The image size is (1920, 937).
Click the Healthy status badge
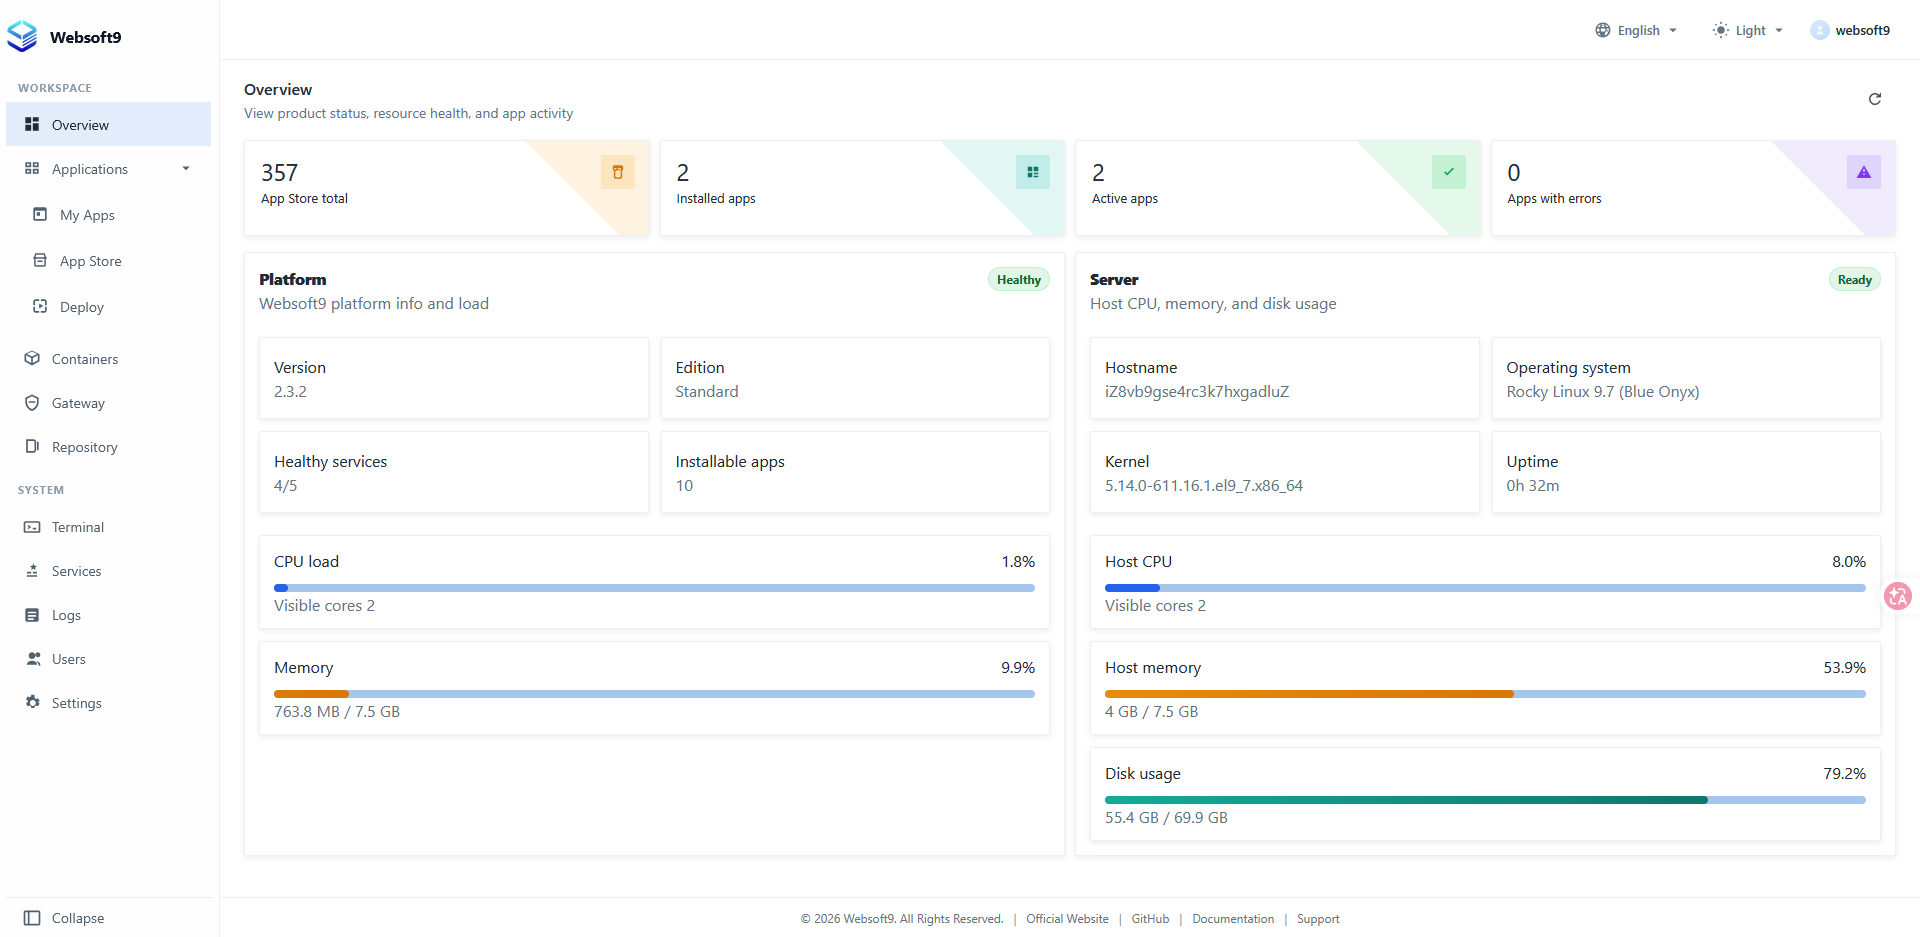pos(1018,280)
